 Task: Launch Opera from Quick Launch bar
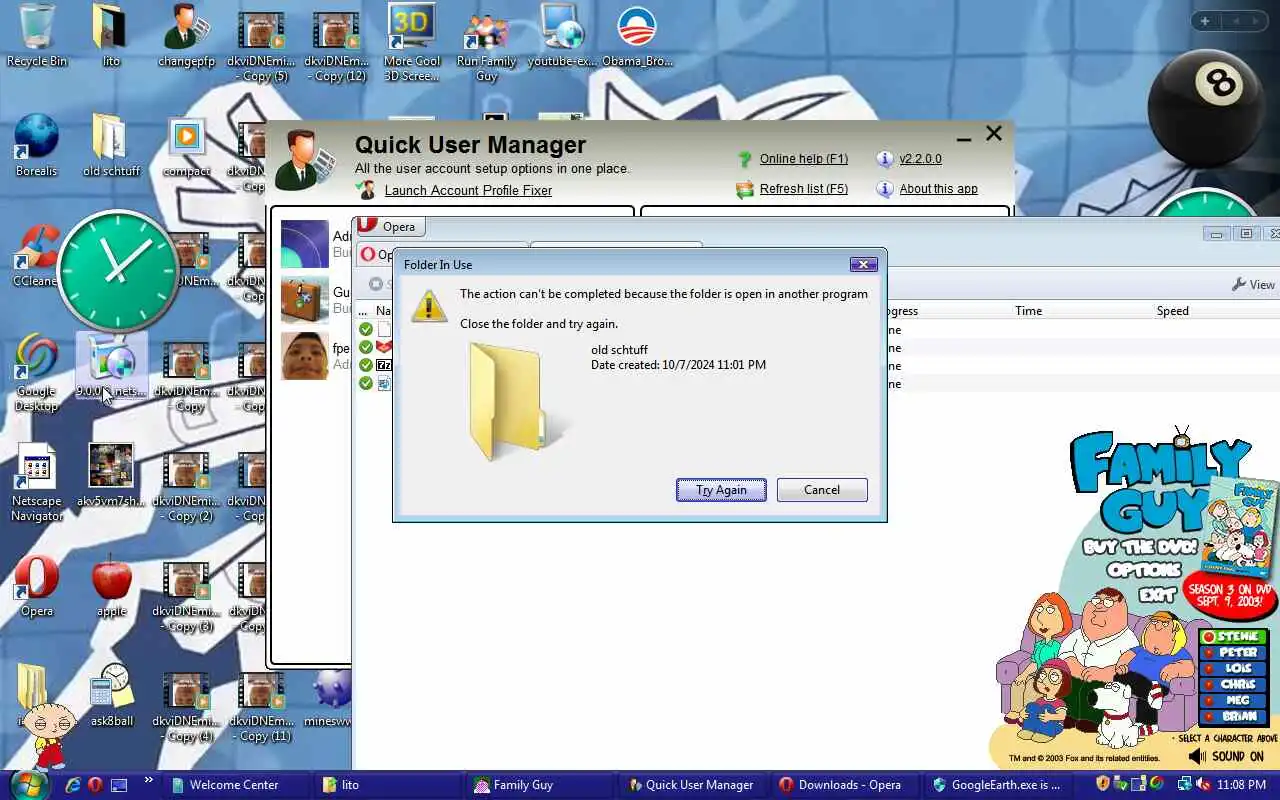point(95,785)
